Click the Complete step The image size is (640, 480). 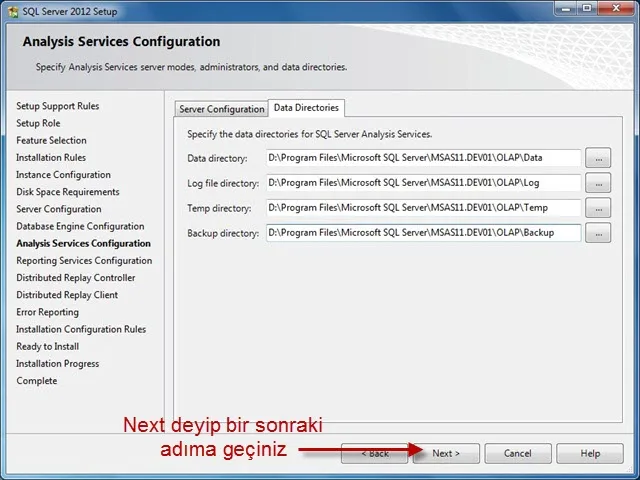[x=37, y=380]
